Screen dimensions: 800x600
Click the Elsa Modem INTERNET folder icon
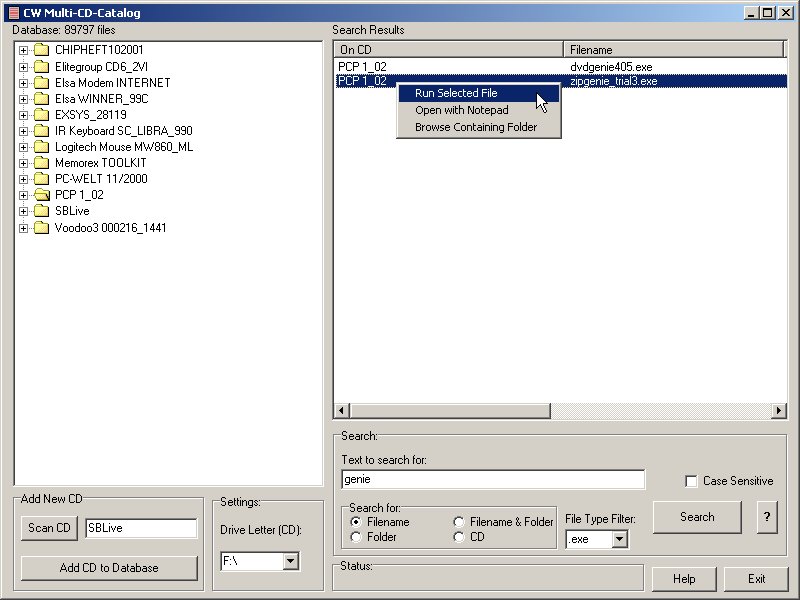(x=41, y=83)
